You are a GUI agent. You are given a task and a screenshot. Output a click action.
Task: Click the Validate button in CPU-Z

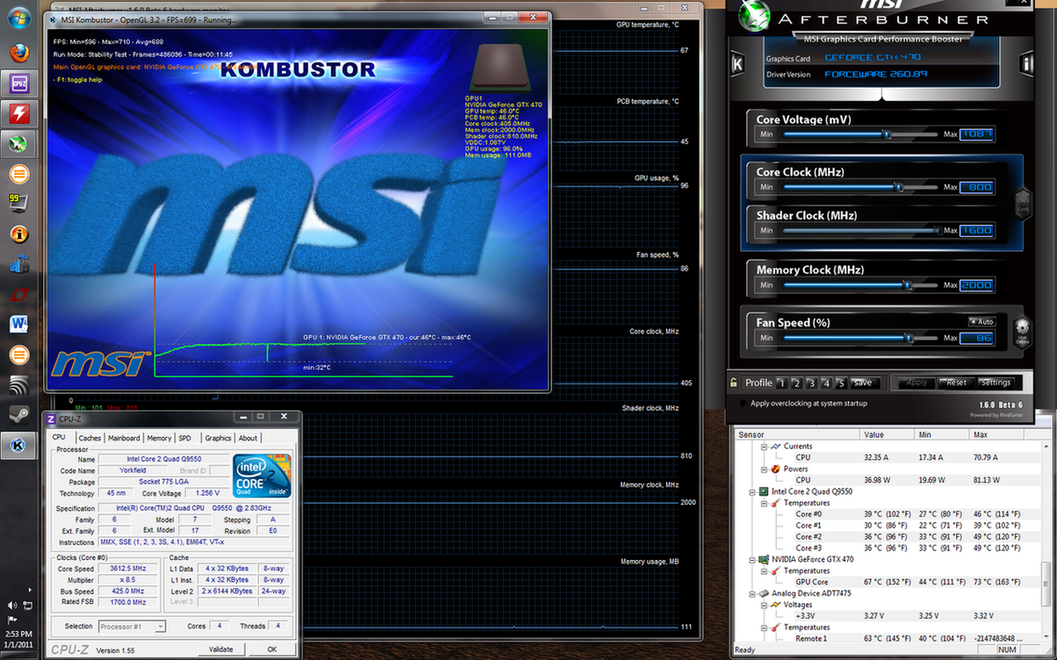pos(221,649)
